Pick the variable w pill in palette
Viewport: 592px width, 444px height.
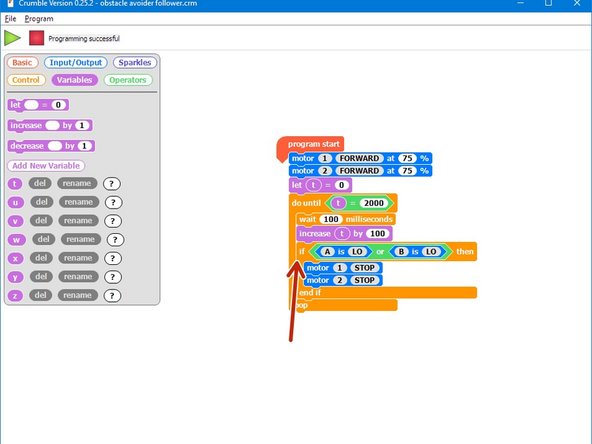coord(17,239)
